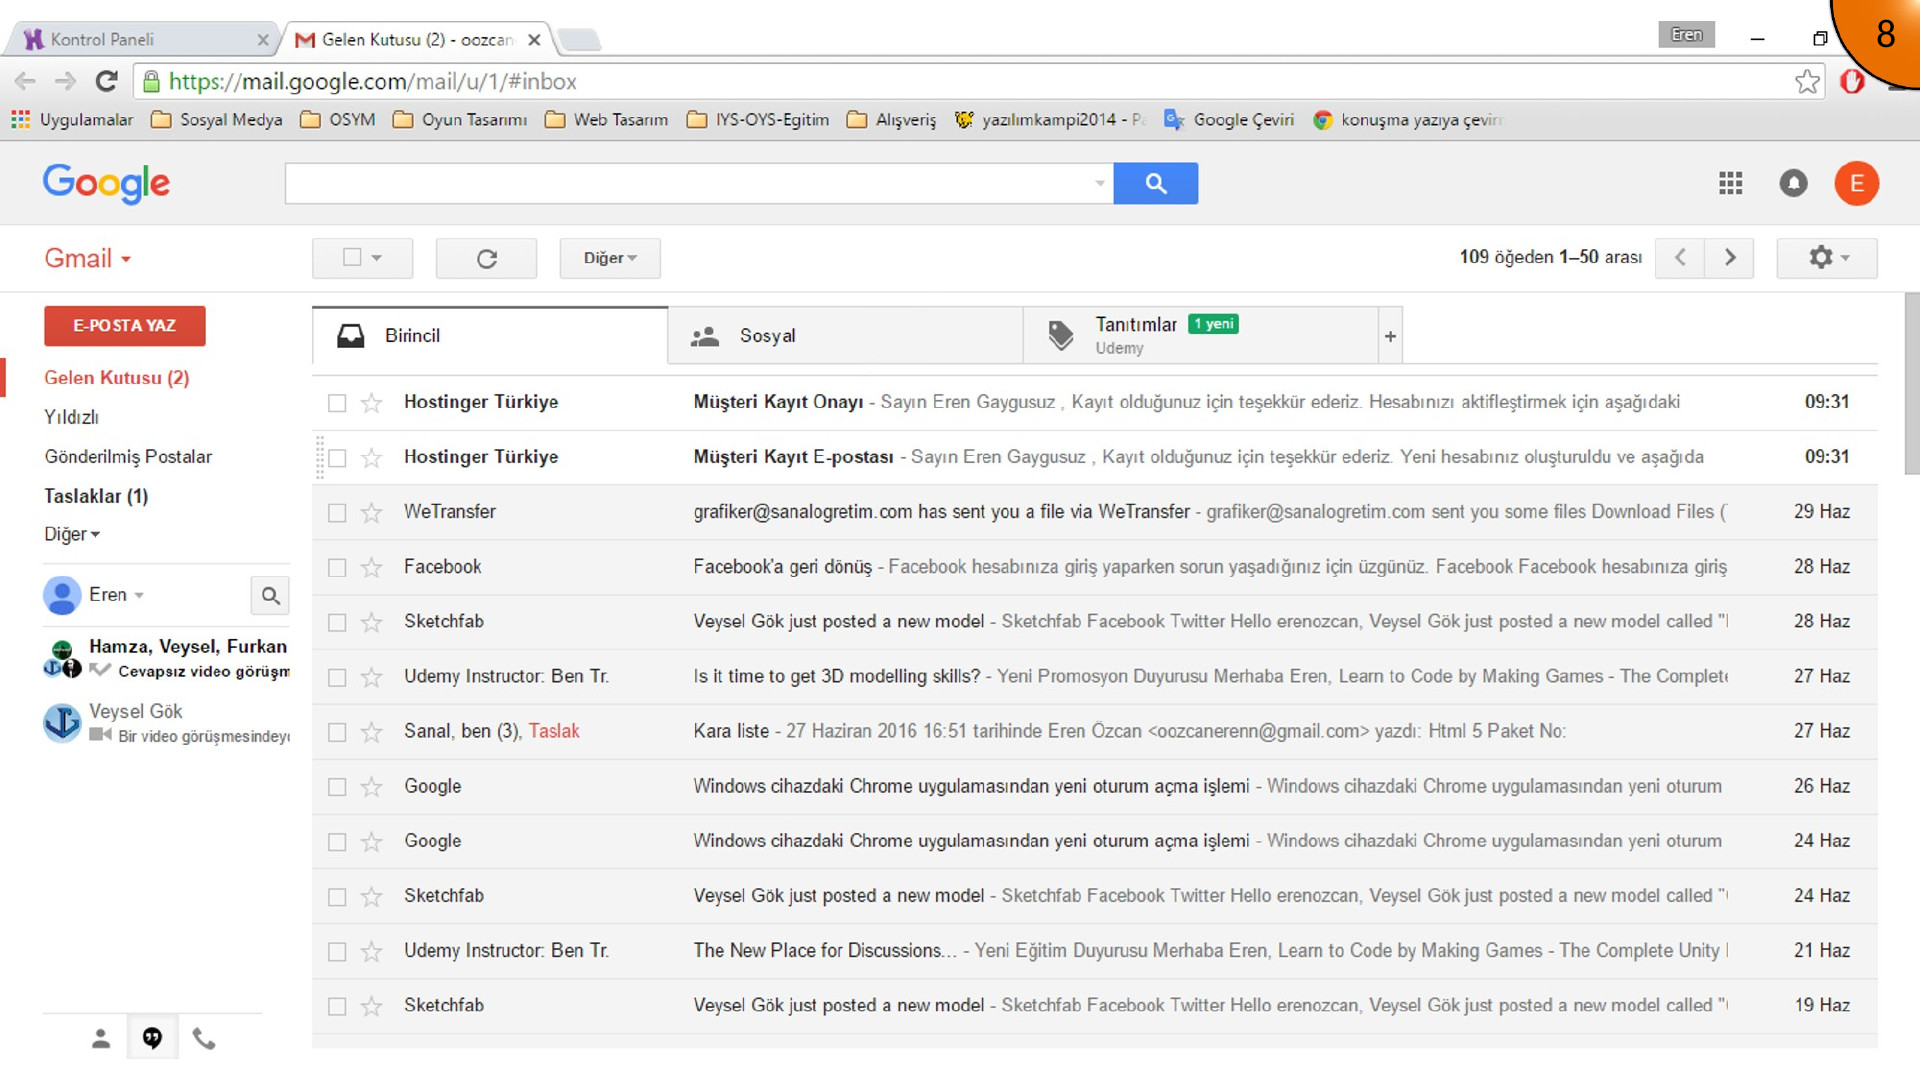Go to the previous page of emails
Viewport: 1921px width, 1080px height.
click(x=1680, y=257)
